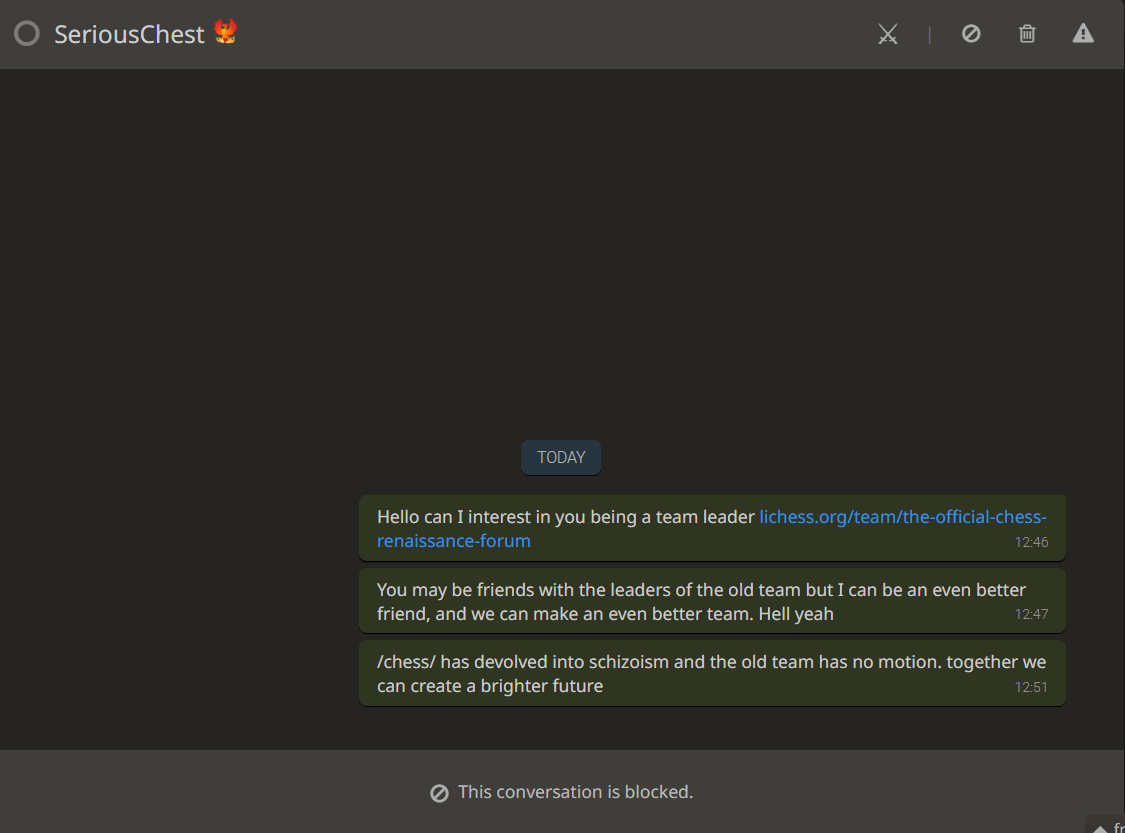Challenge SeriousChest with the crossed swords icon
This screenshot has height=833, width=1125.
click(x=888, y=34)
